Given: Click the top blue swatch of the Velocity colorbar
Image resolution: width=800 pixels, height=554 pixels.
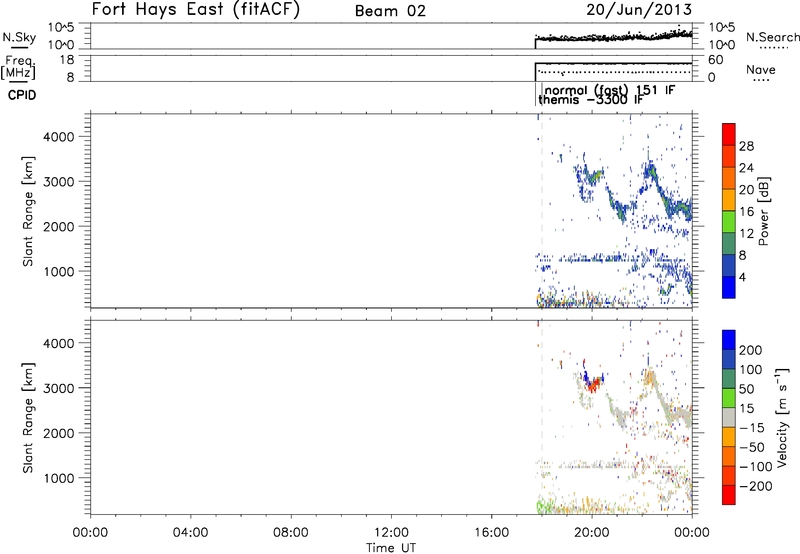Looking at the screenshot, I should click(x=729, y=340).
